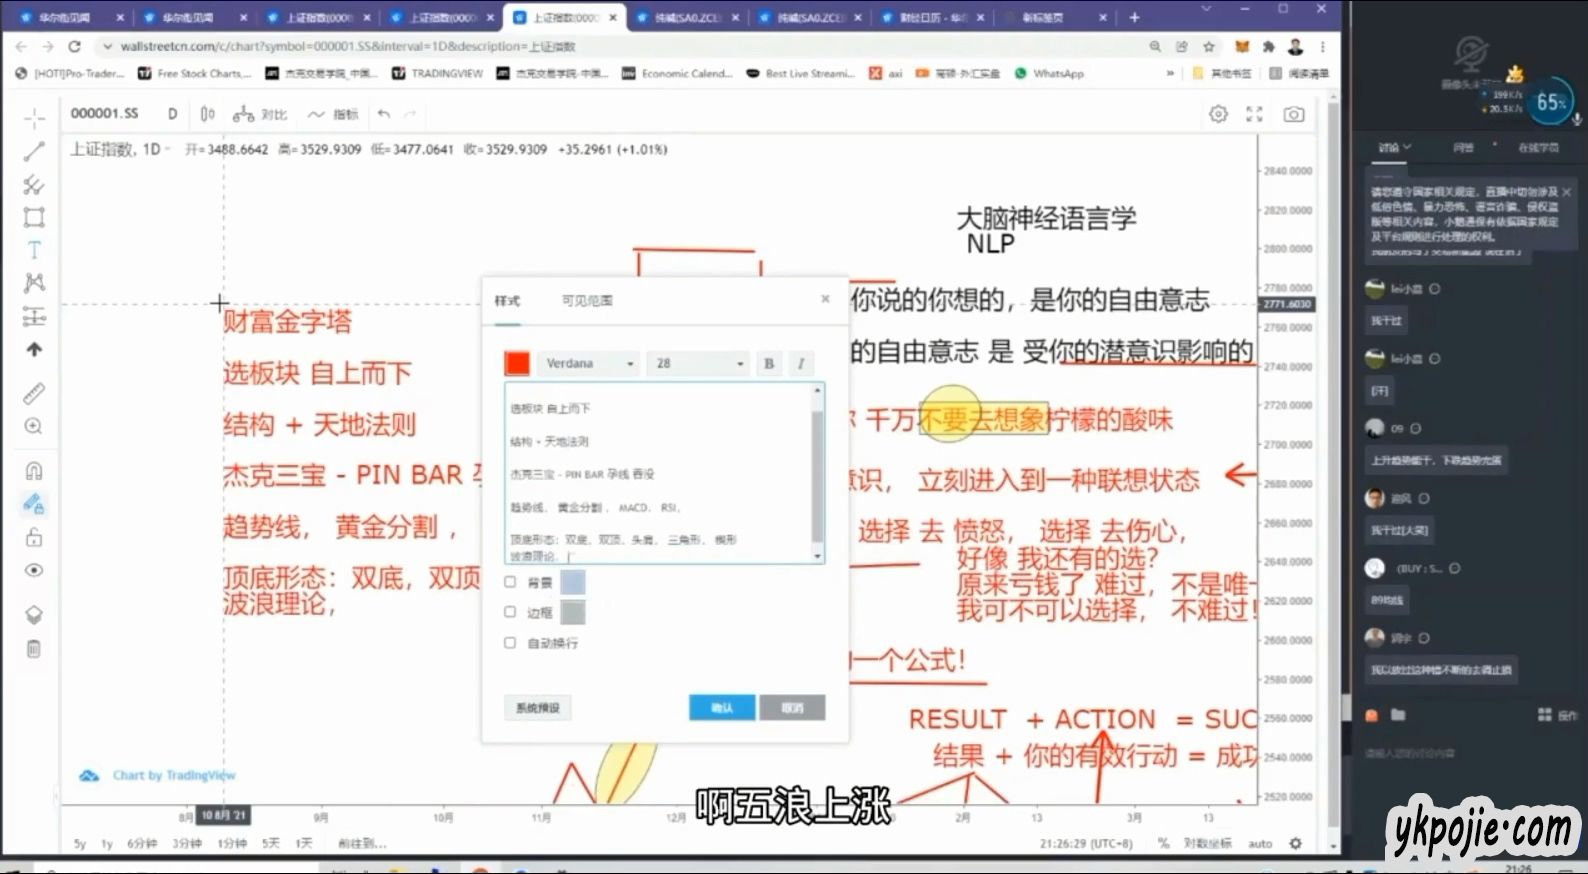Toggle hide-all-drawings eye icon
Image resolution: width=1588 pixels, height=874 pixels.
click(34, 570)
